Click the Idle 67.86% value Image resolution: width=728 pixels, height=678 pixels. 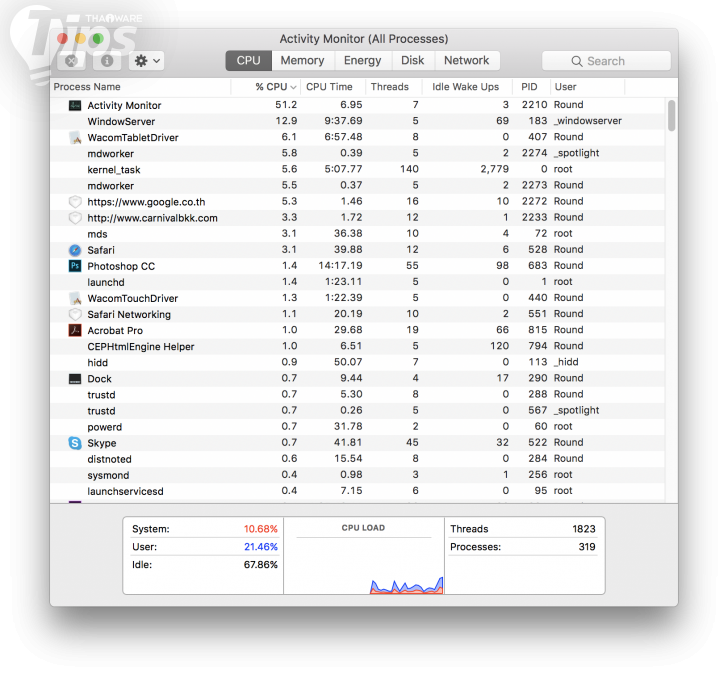tap(261, 565)
